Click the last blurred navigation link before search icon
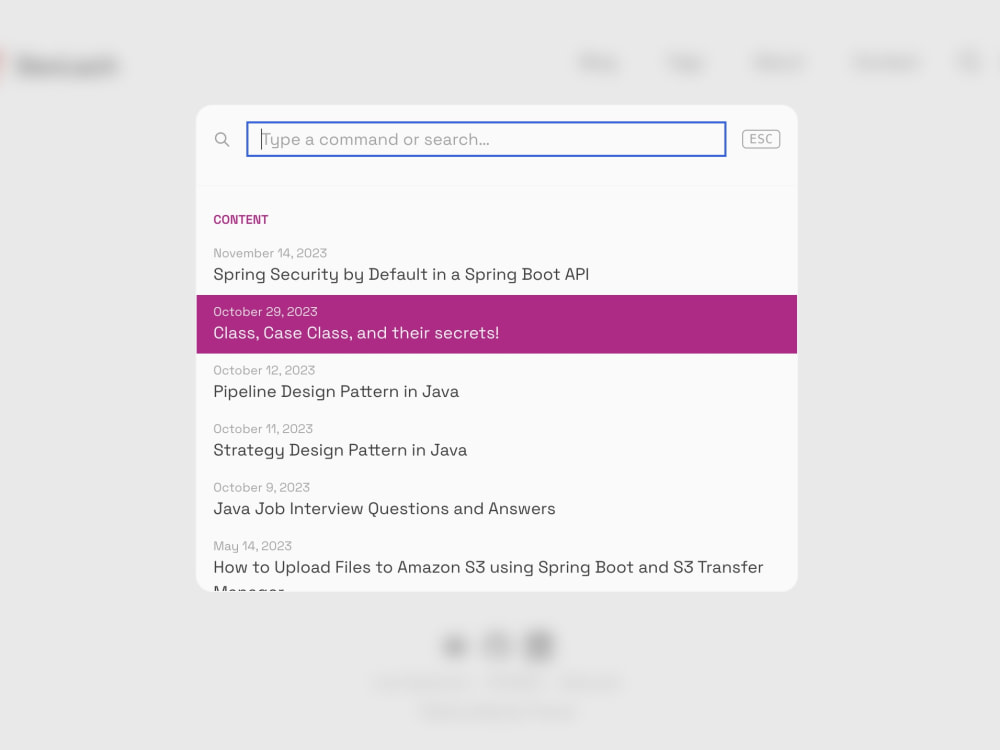This screenshot has width=1000, height=750. [x=886, y=62]
